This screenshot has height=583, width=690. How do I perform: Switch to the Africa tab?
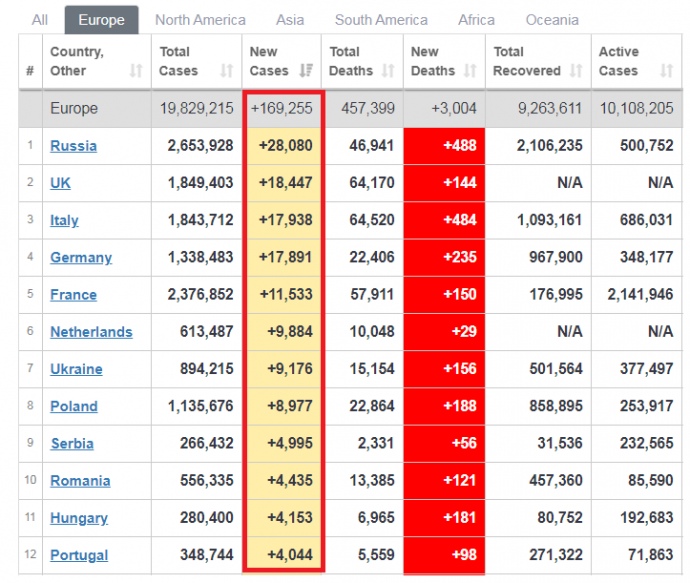pyautogui.click(x=476, y=20)
